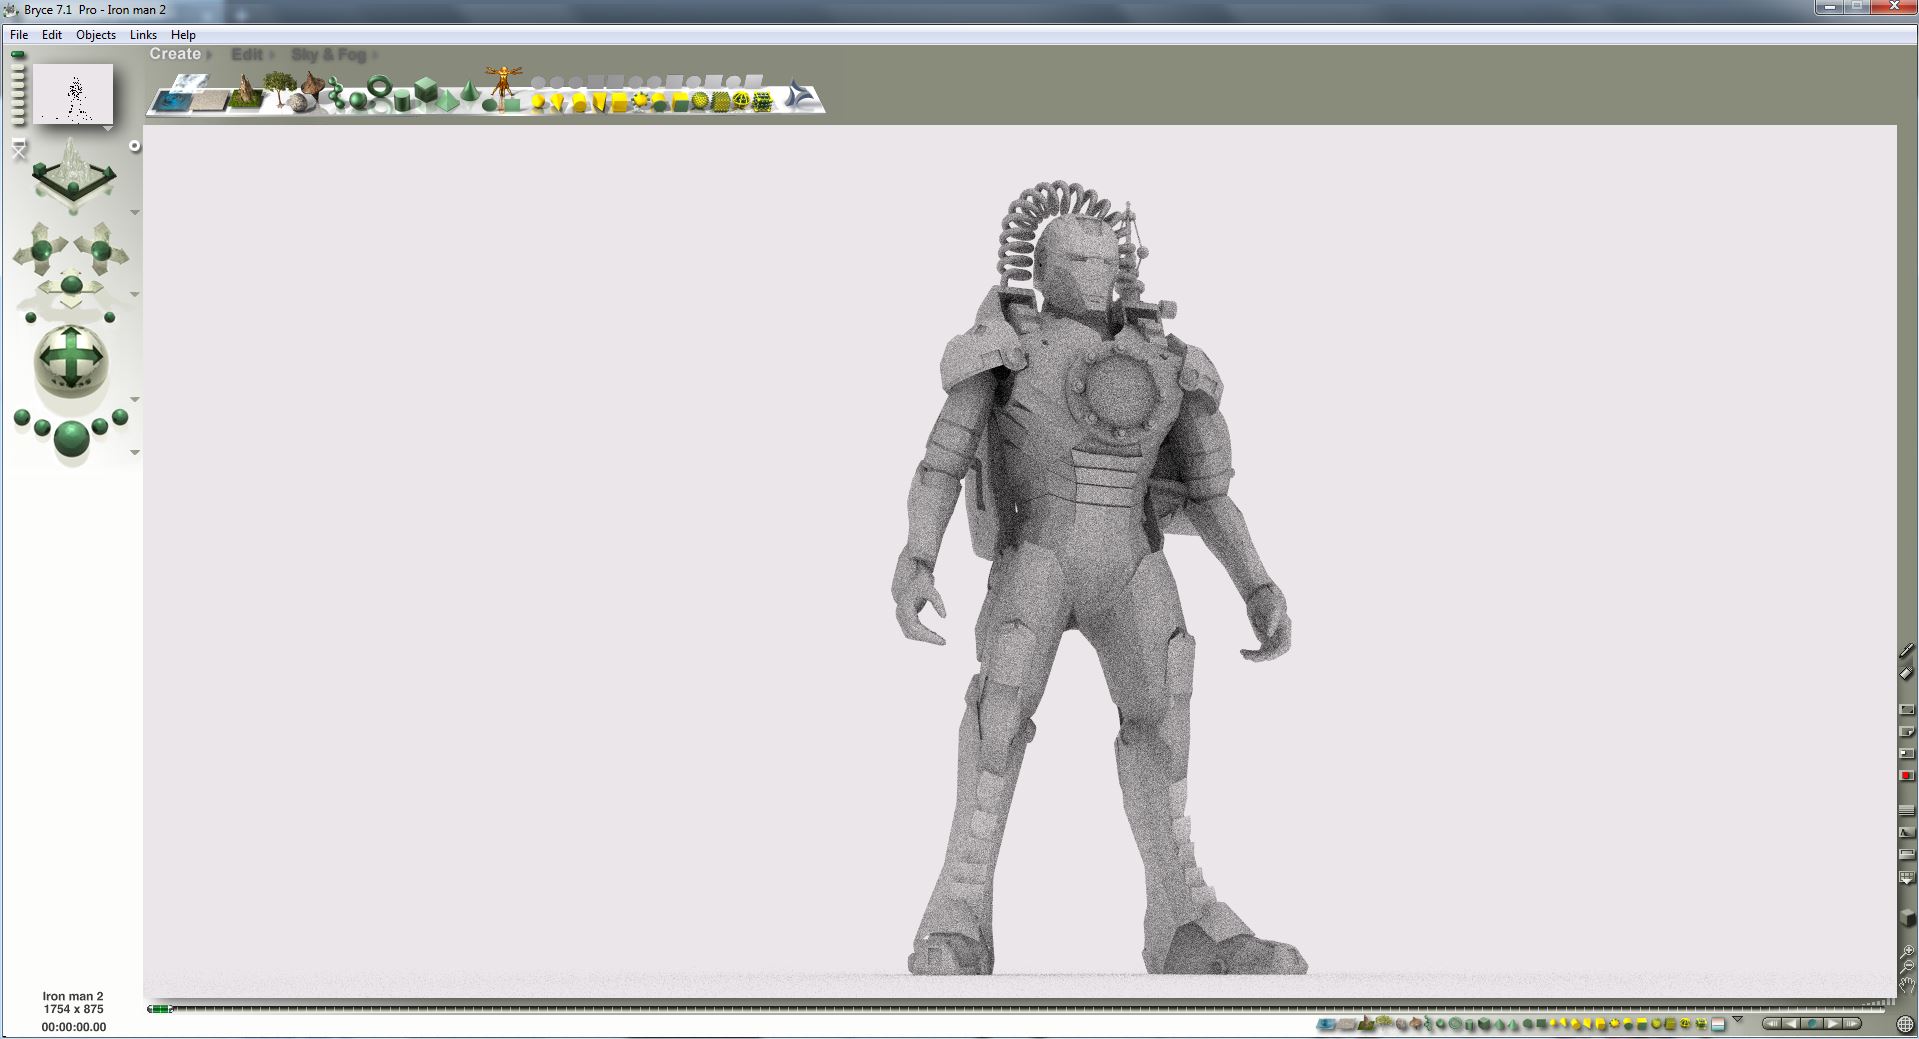Create an infinite water plane

point(171,102)
